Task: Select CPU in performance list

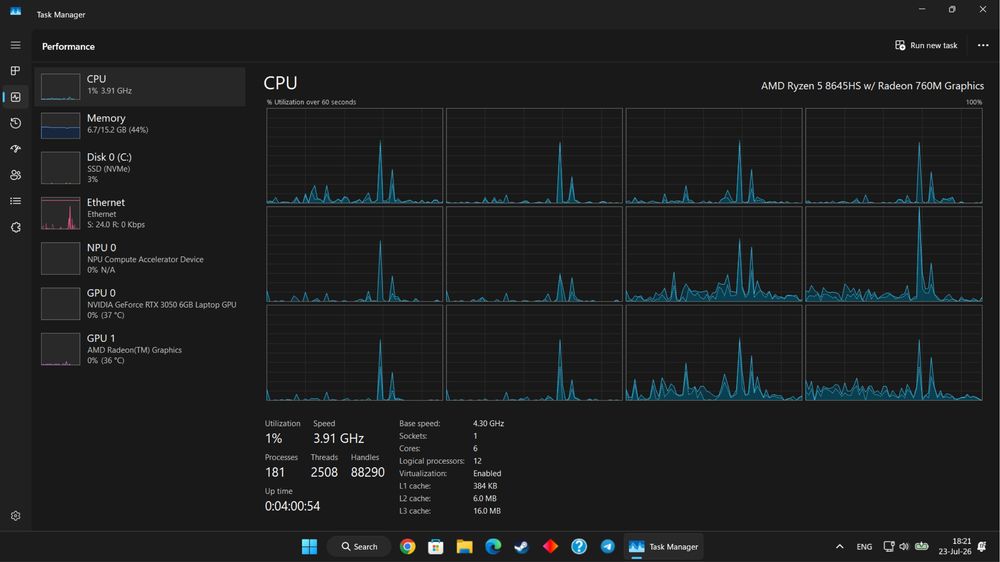Action: coord(140,86)
